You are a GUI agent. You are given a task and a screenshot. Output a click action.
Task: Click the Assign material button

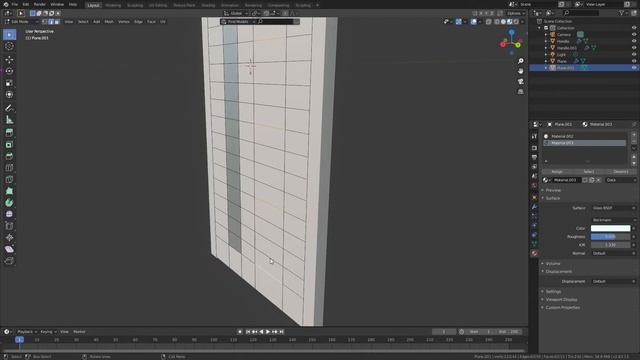click(x=557, y=172)
